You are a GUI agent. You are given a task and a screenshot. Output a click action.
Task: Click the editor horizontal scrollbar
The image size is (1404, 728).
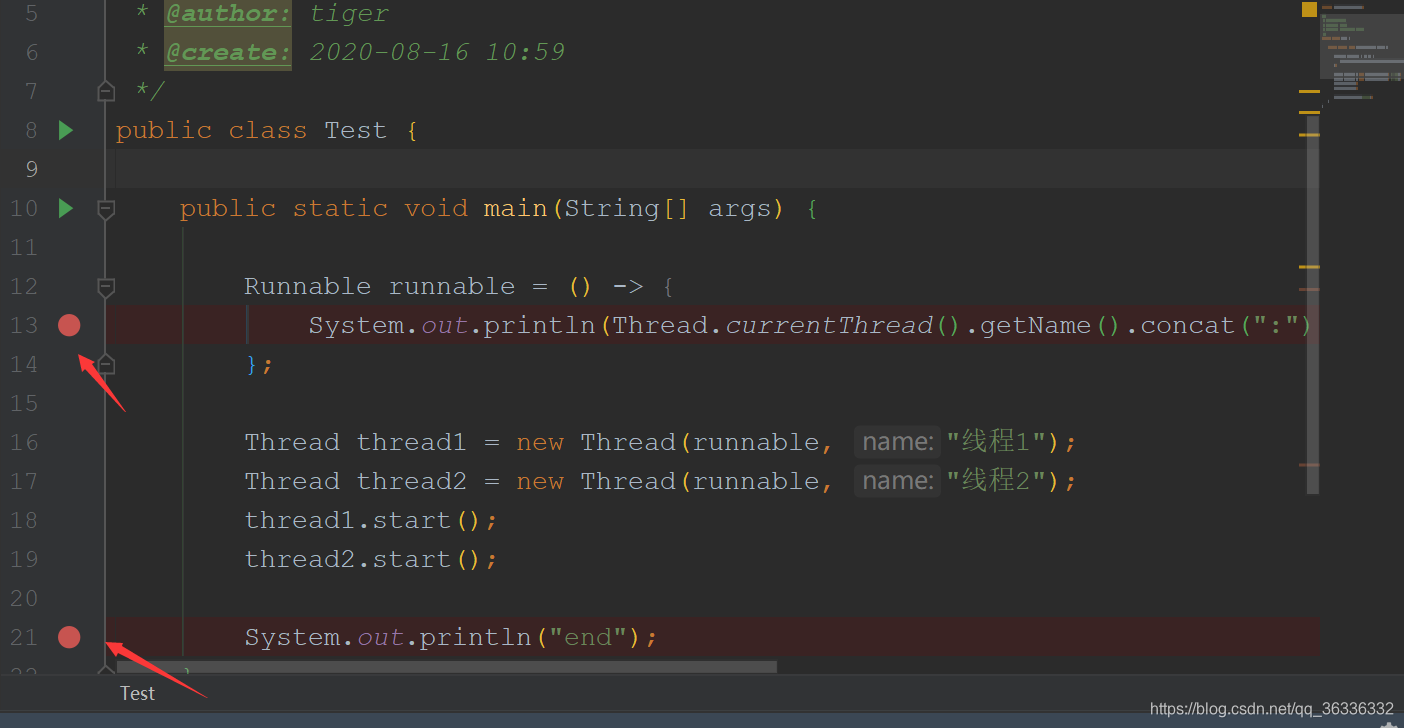tap(447, 666)
